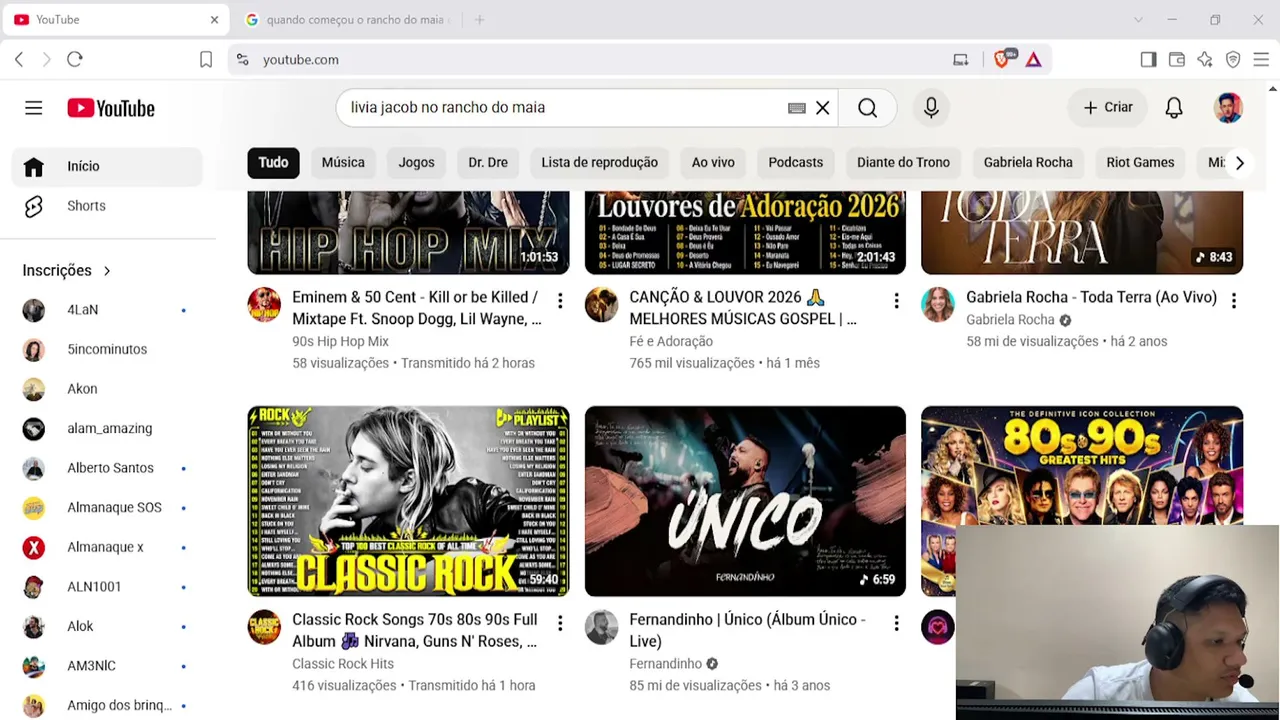Select the Podcasts filter chip
This screenshot has width=1280, height=720.
click(x=796, y=163)
